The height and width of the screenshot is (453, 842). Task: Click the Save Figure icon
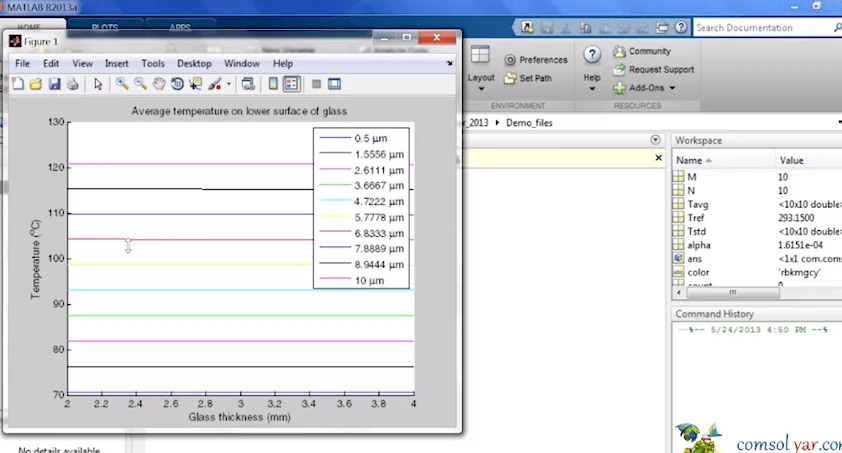pos(55,85)
